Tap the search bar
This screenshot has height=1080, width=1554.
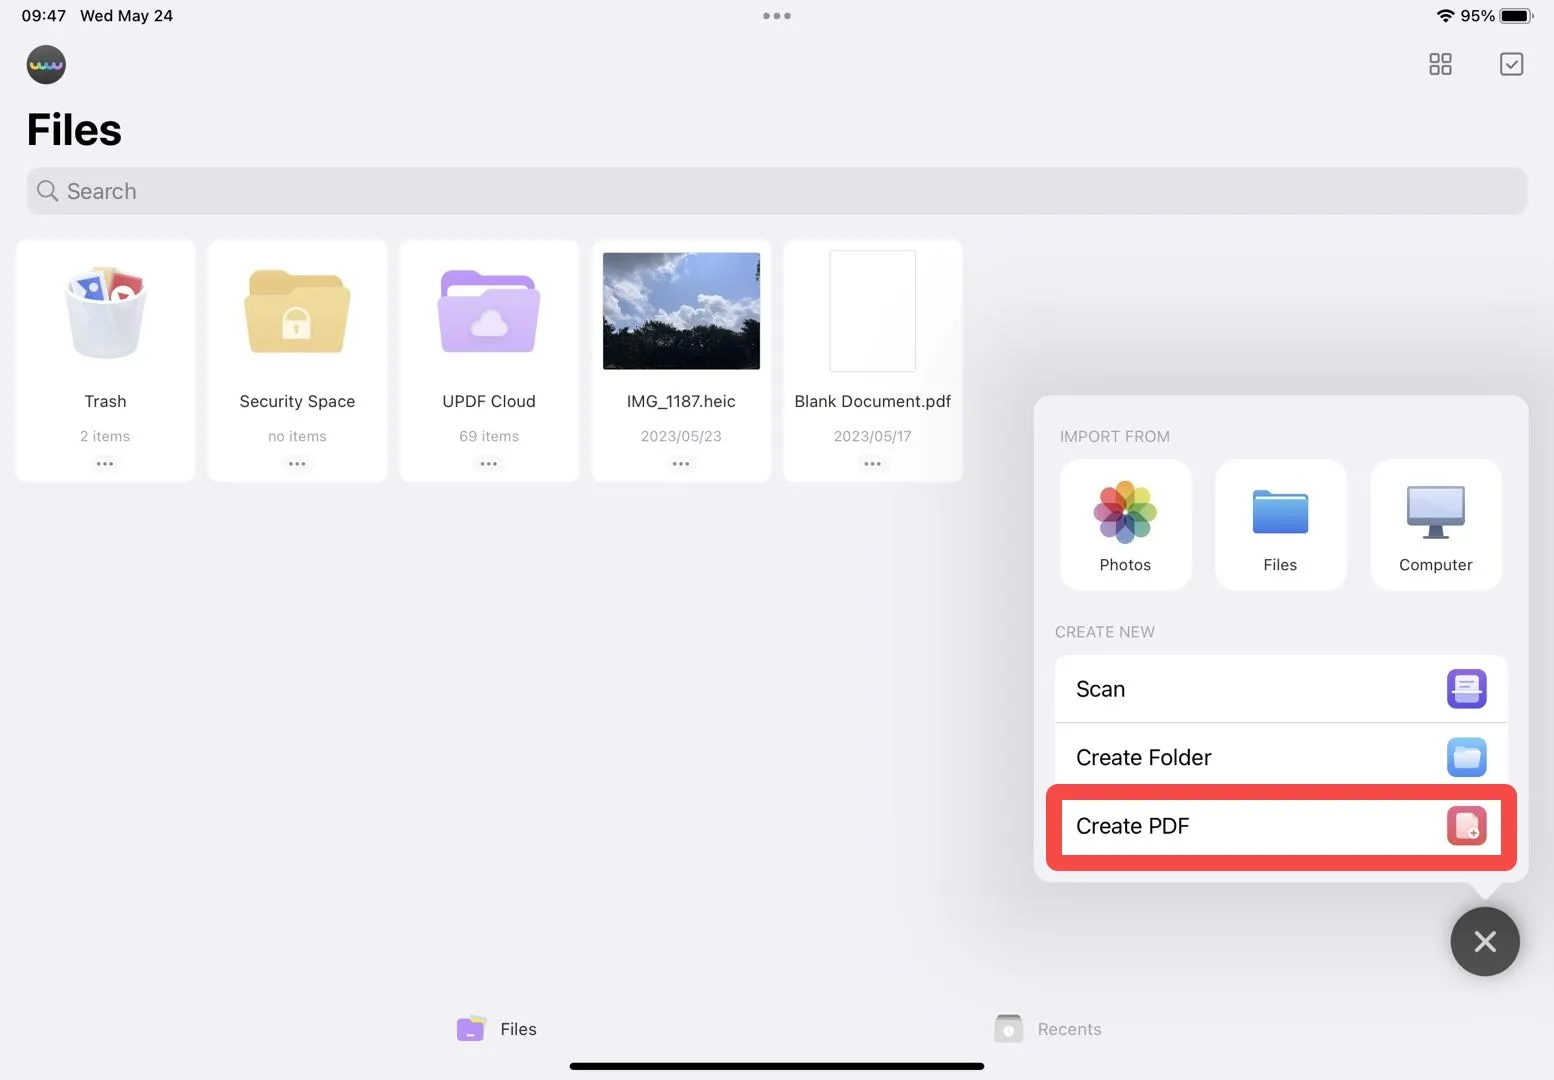[x=776, y=190]
